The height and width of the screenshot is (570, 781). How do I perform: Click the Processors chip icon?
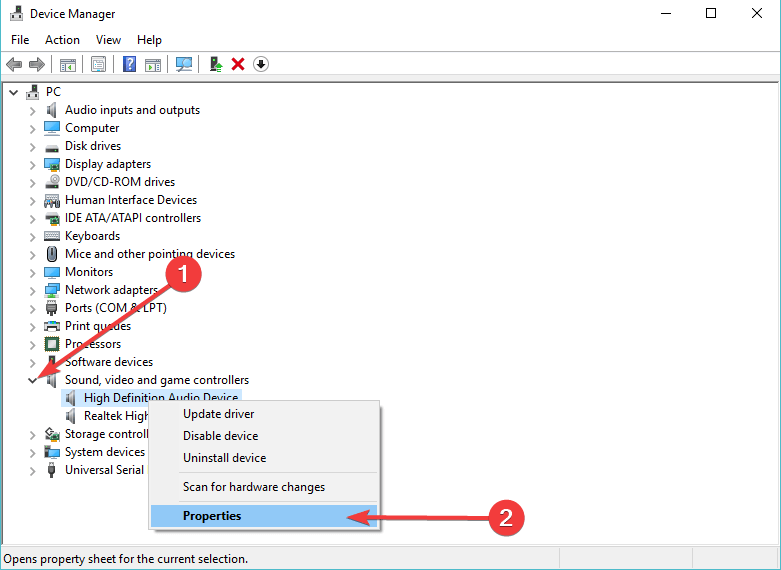52,344
